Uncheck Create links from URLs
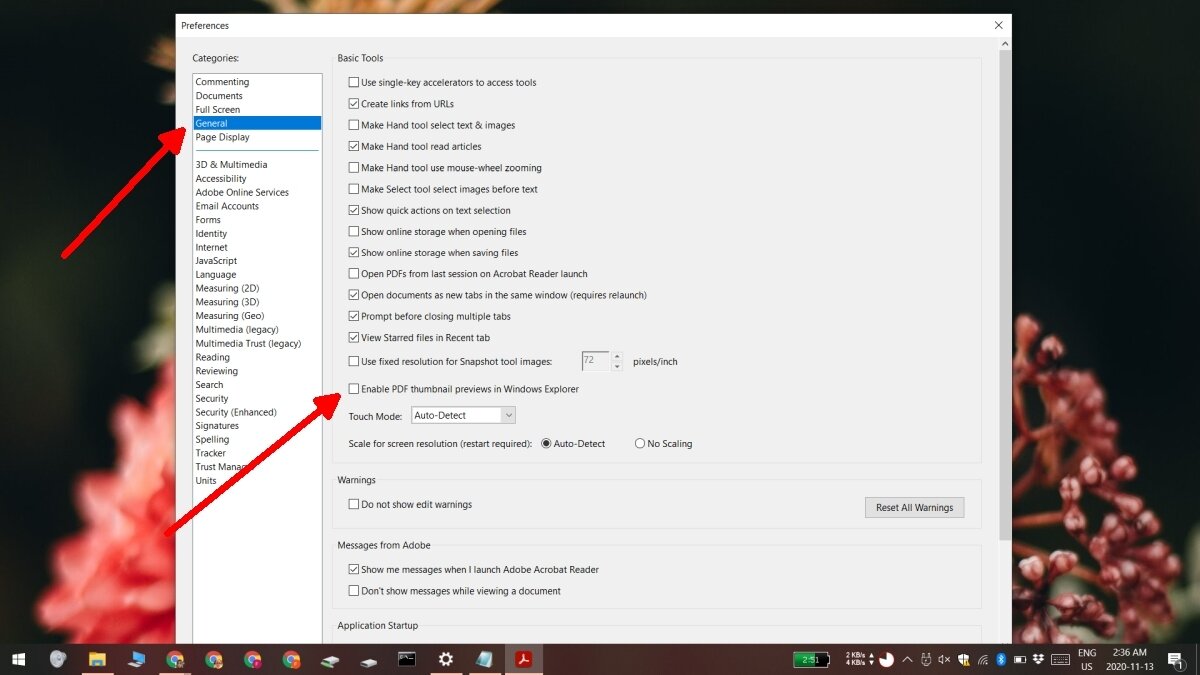 (354, 104)
